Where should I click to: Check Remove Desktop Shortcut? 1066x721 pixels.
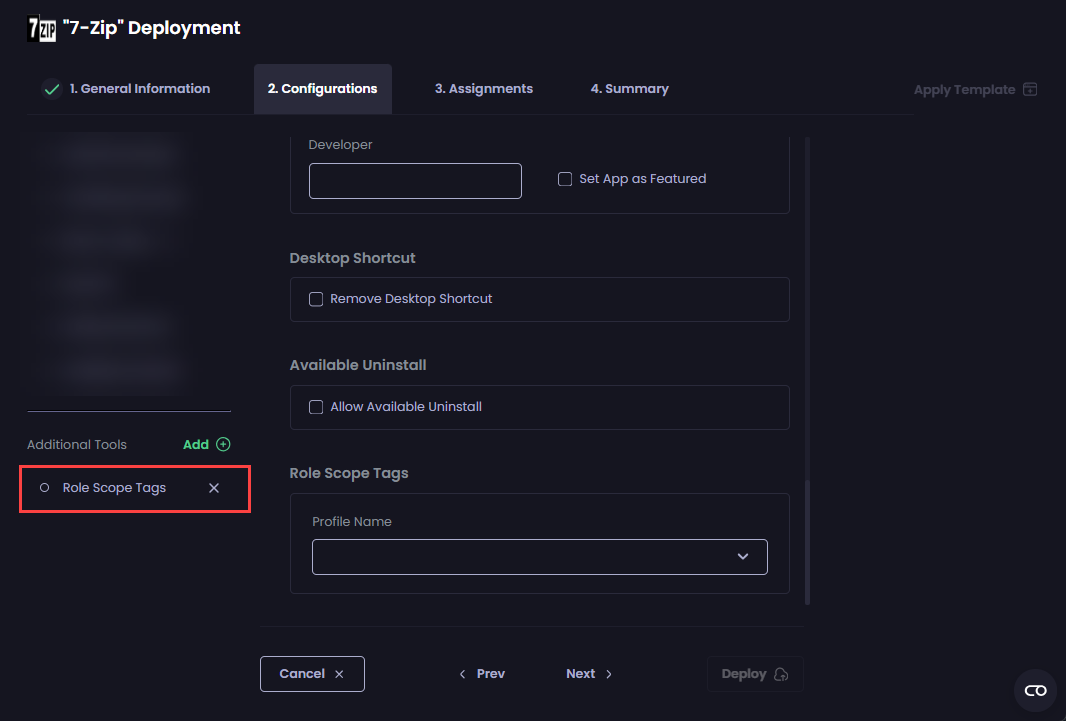click(x=316, y=298)
